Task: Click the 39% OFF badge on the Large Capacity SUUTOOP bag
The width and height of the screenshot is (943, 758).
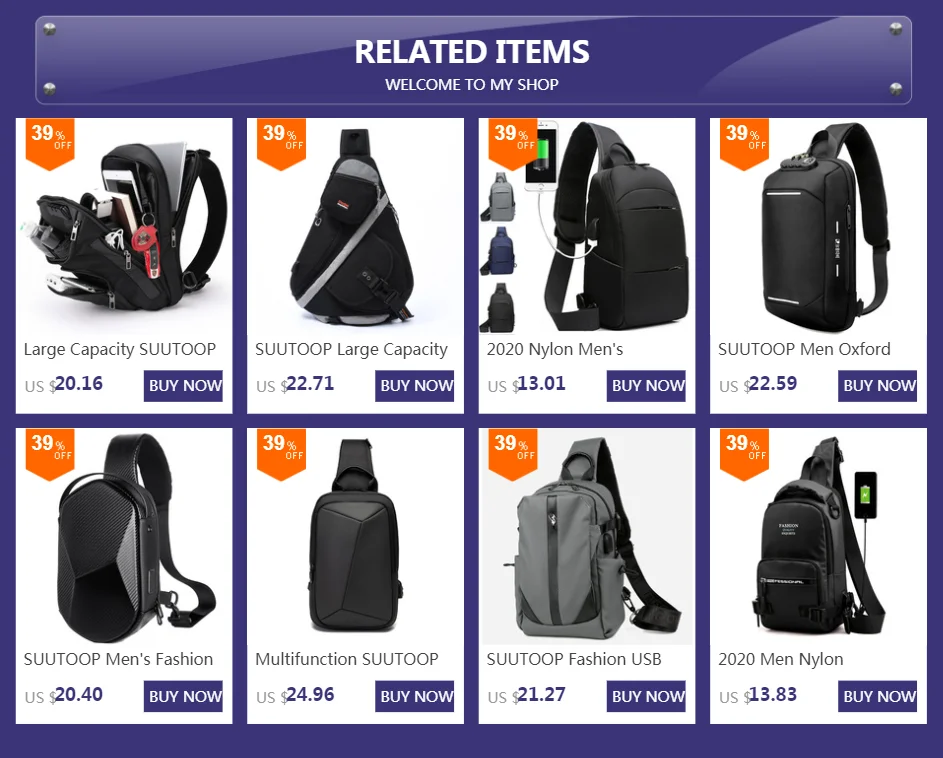Action: coord(50,143)
